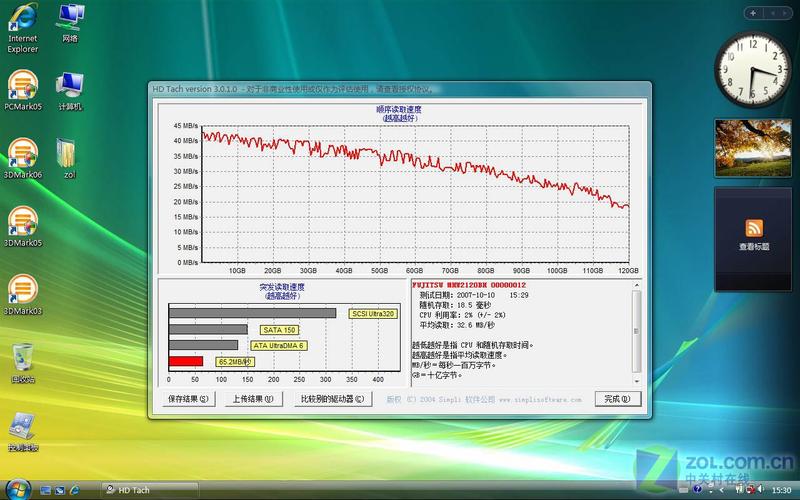Click the autumn tree slideshow gadget picture
Viewport: 800px width, 500px height.
(x=753, y=148)
